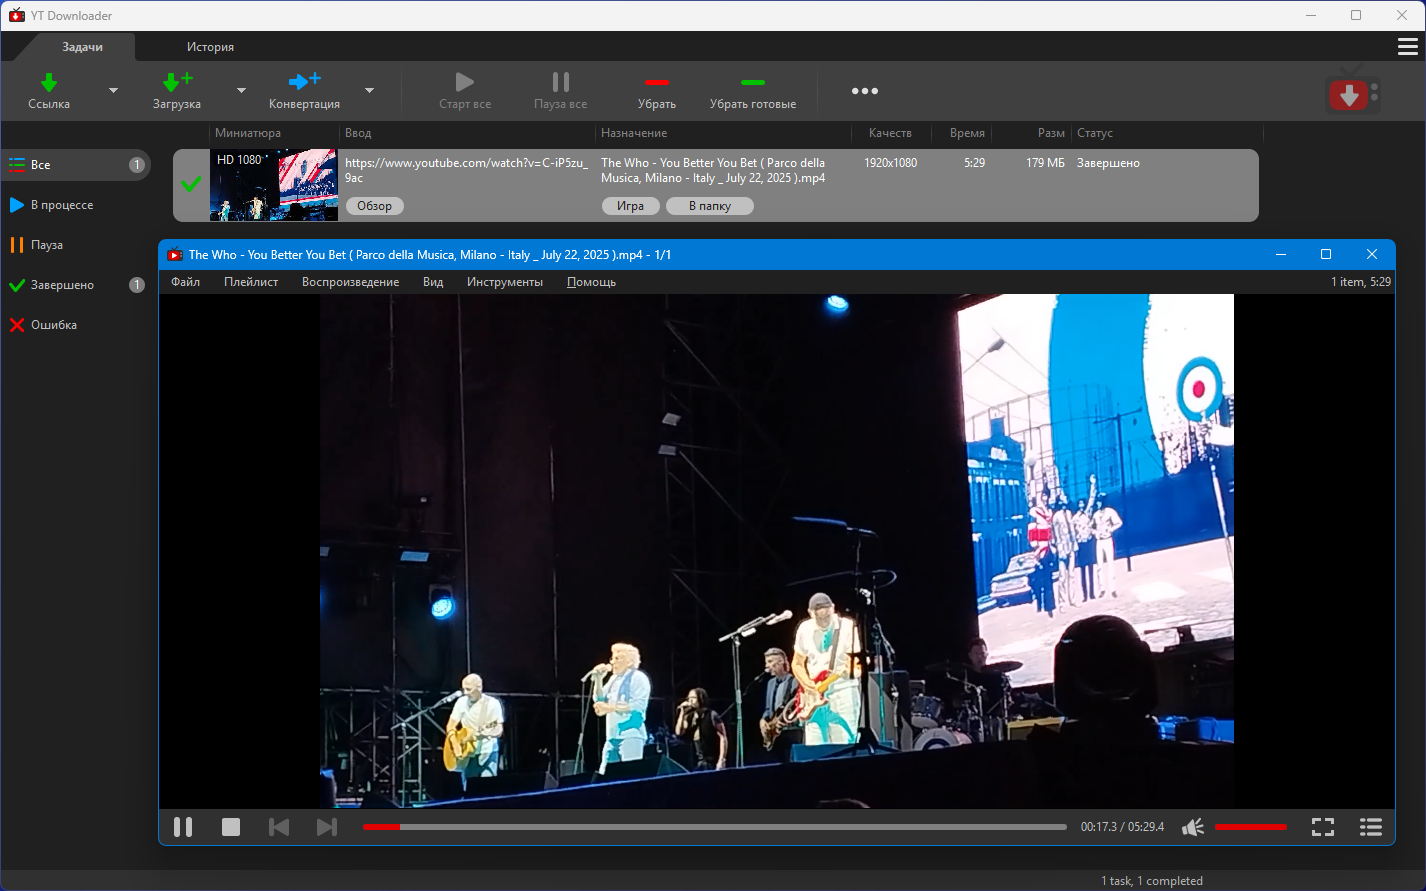Screen dimensions: 1426x891
Task: Click the Ссылка green arrow icon
Action: [49, 82]
